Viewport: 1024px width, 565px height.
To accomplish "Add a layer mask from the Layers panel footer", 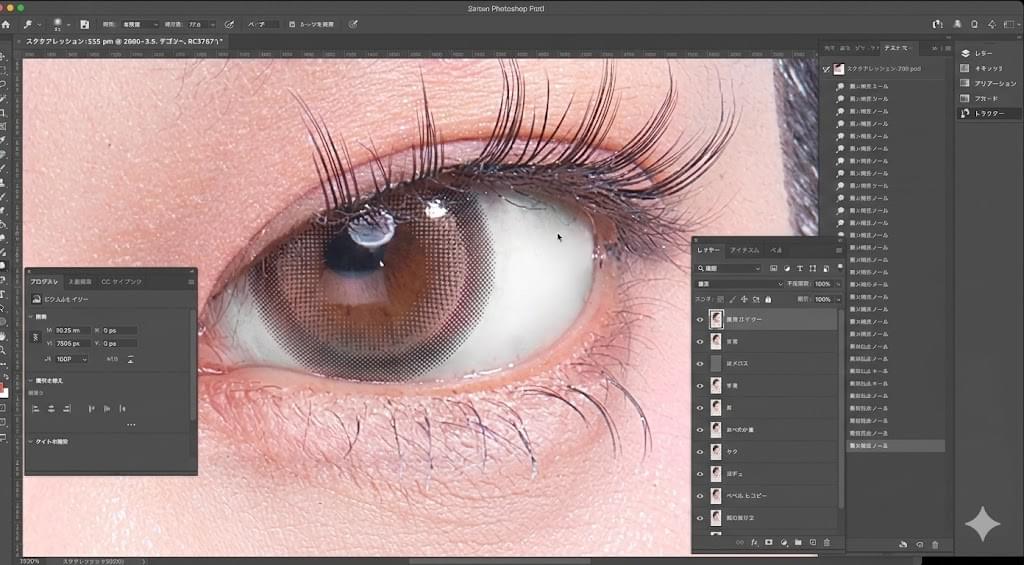I will tap(768, 542).
